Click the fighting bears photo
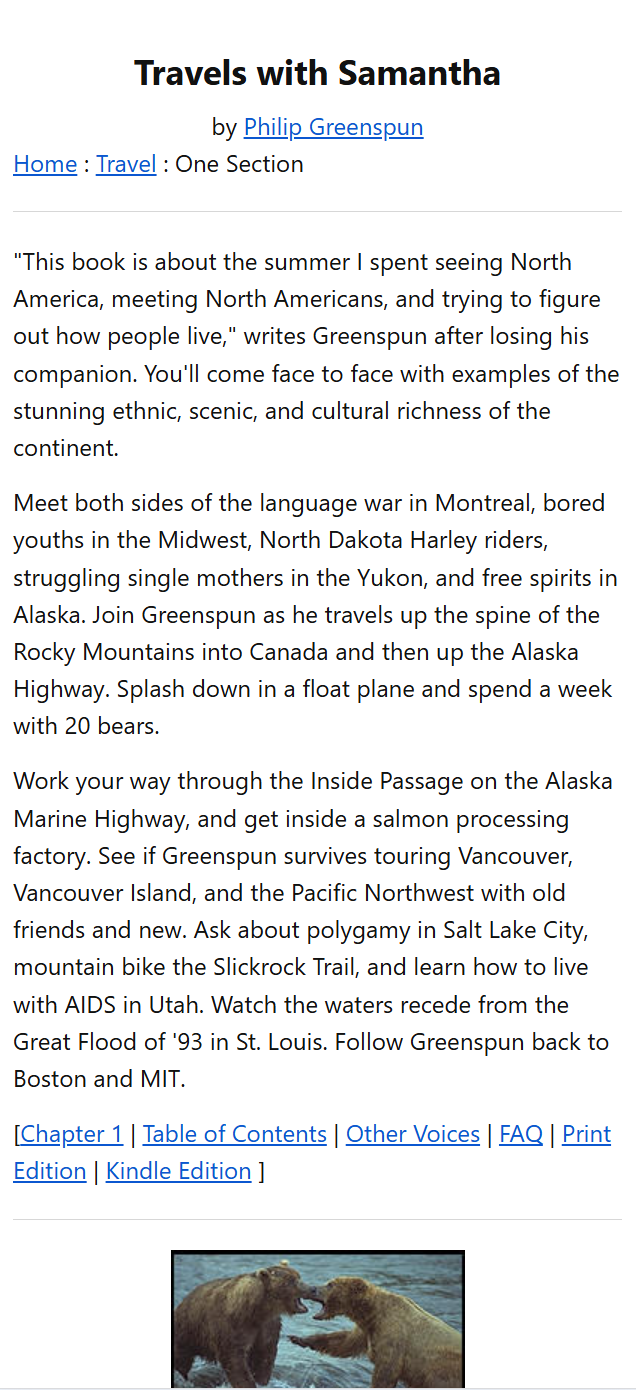The image size is (636, 1390). 318,1318
